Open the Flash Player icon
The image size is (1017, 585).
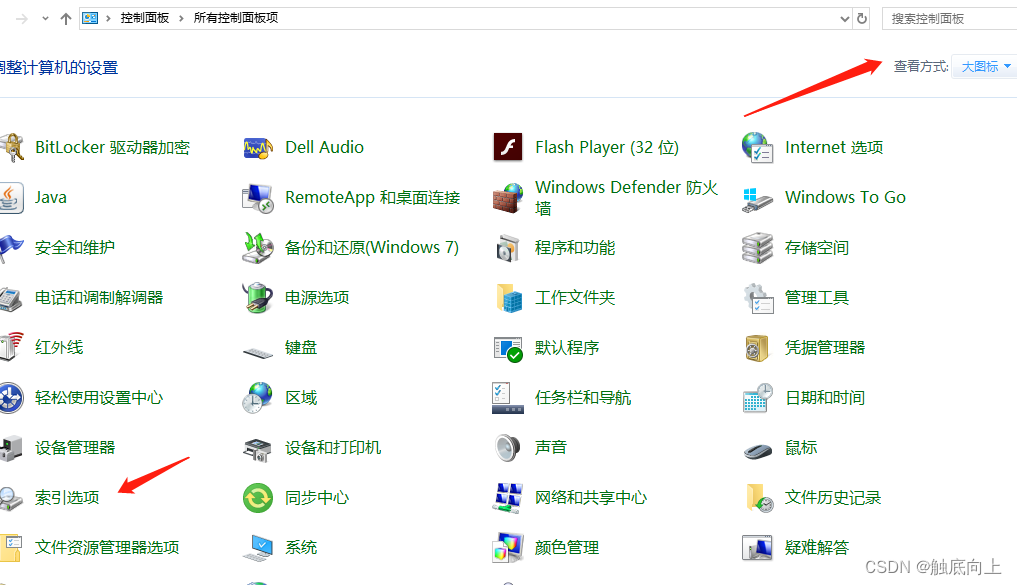508,147
